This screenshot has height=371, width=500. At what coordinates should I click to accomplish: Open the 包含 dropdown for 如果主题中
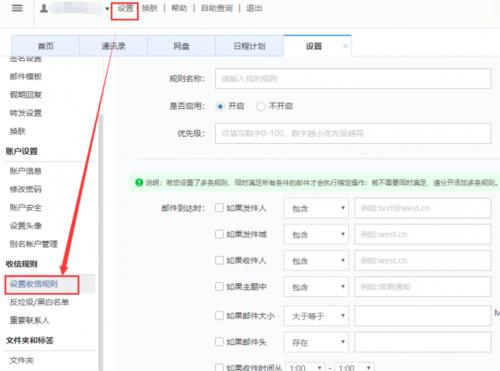(316, 287)
